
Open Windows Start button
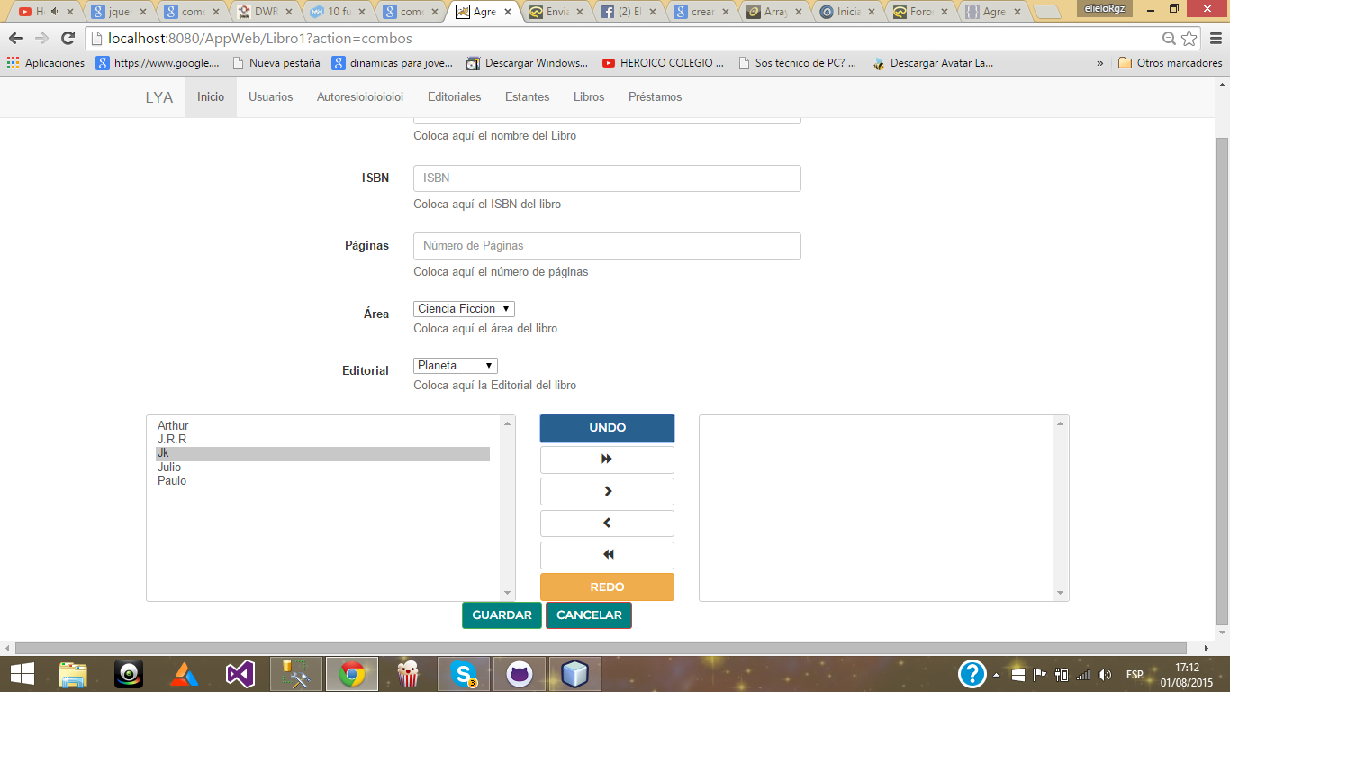coord(22,674)
